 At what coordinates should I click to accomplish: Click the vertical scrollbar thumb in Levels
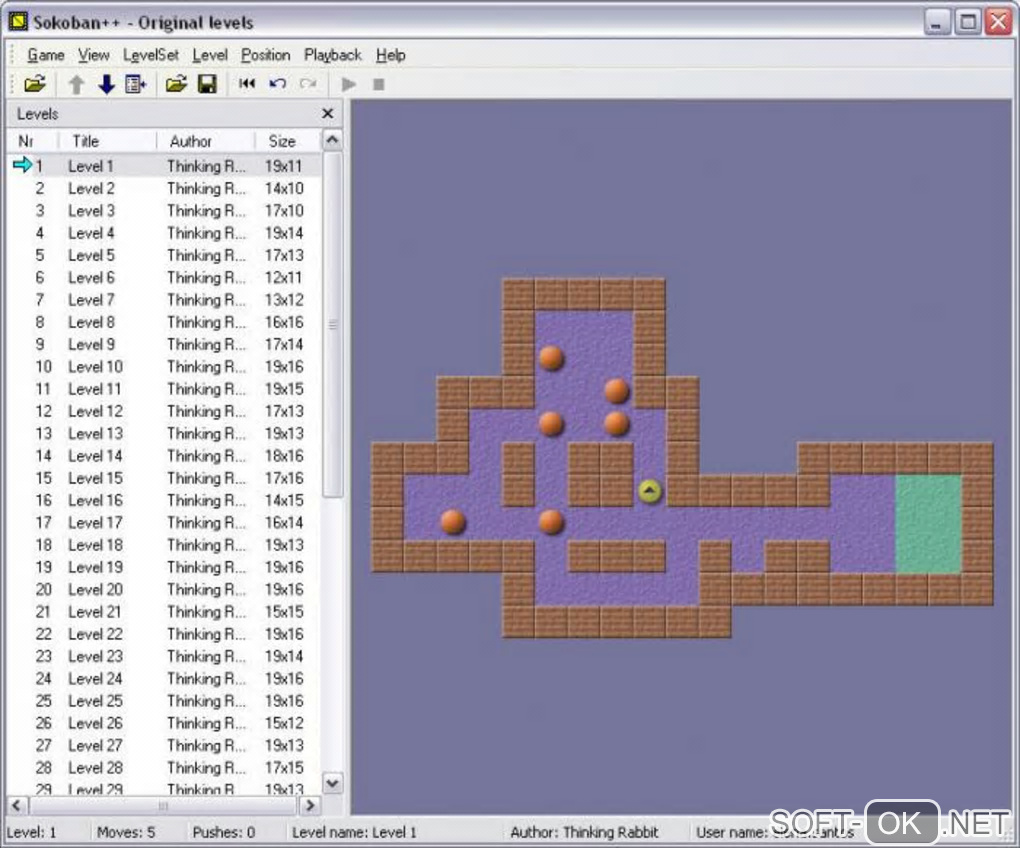332,325
